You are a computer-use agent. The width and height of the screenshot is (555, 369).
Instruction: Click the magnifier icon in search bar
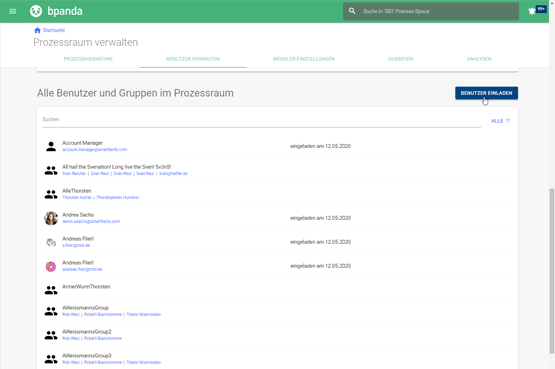pos(352,11)
